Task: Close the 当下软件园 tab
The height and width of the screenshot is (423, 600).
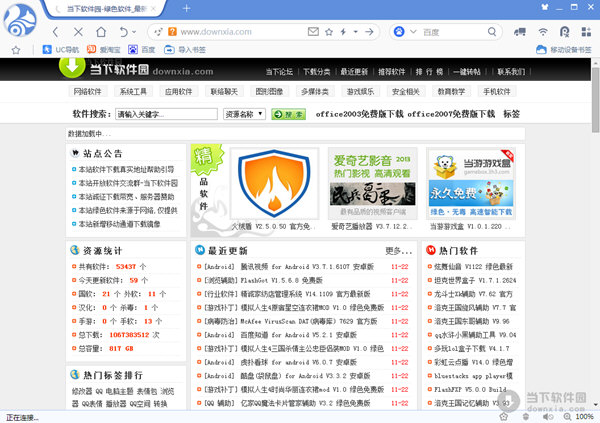Action: click(x=153, y=9)
